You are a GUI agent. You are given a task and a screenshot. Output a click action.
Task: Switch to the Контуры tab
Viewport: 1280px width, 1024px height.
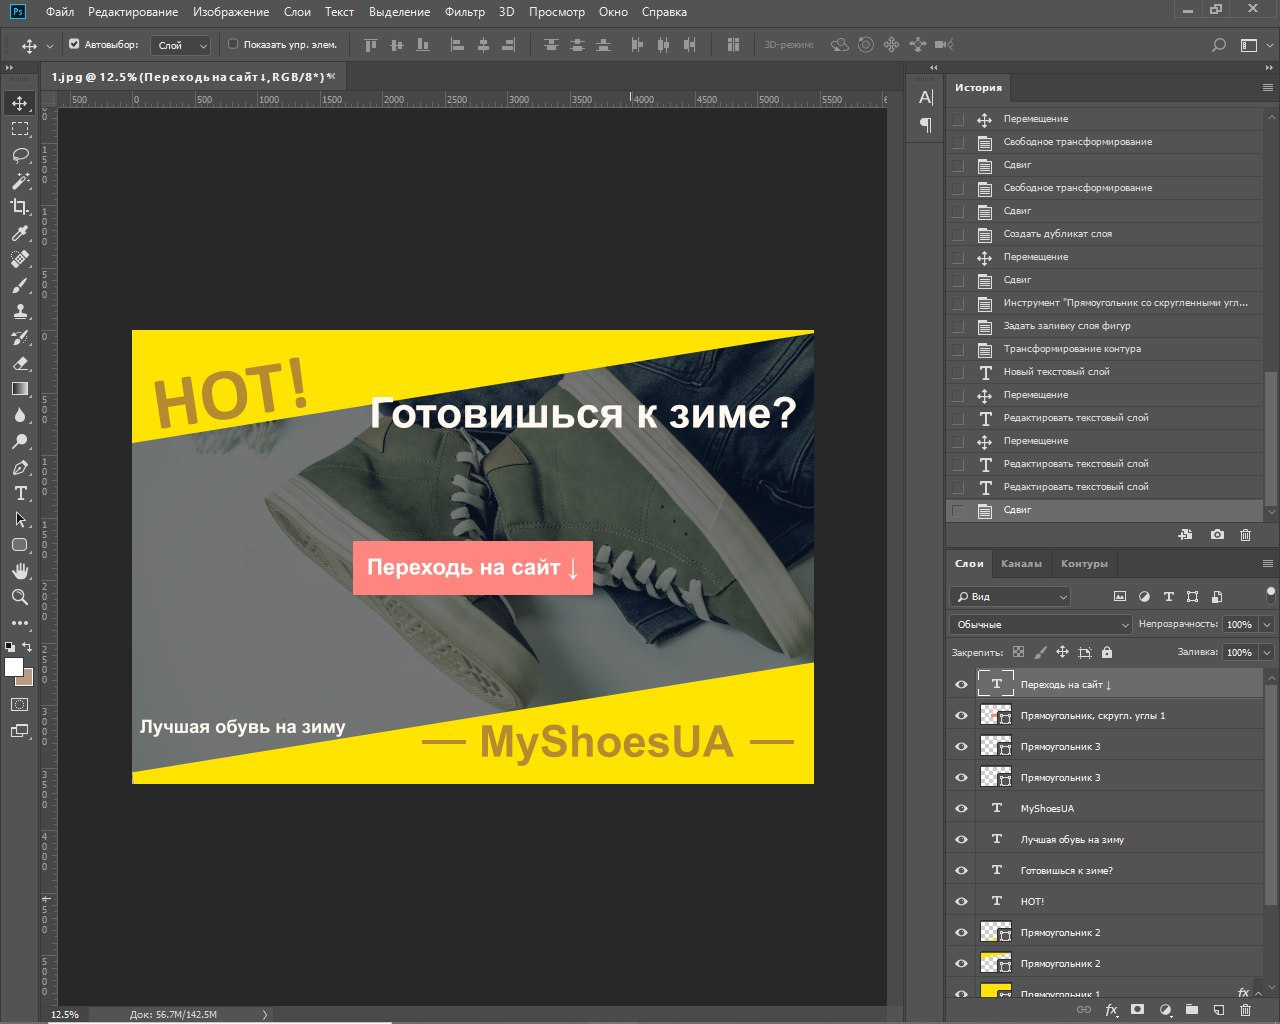[x=1085, y=564]
